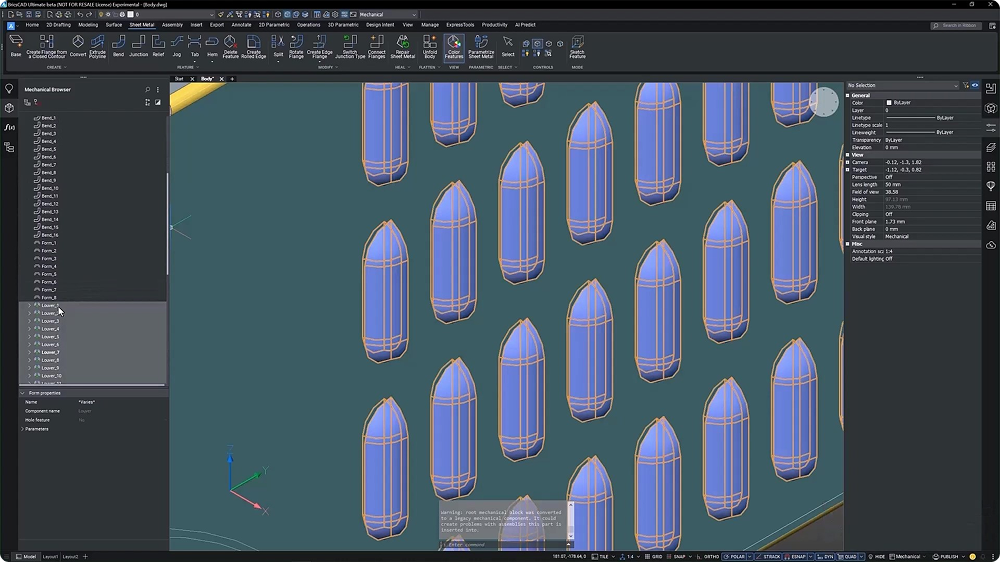
Task: Click the Extrude Polyline tool
Action: point(97,46)
